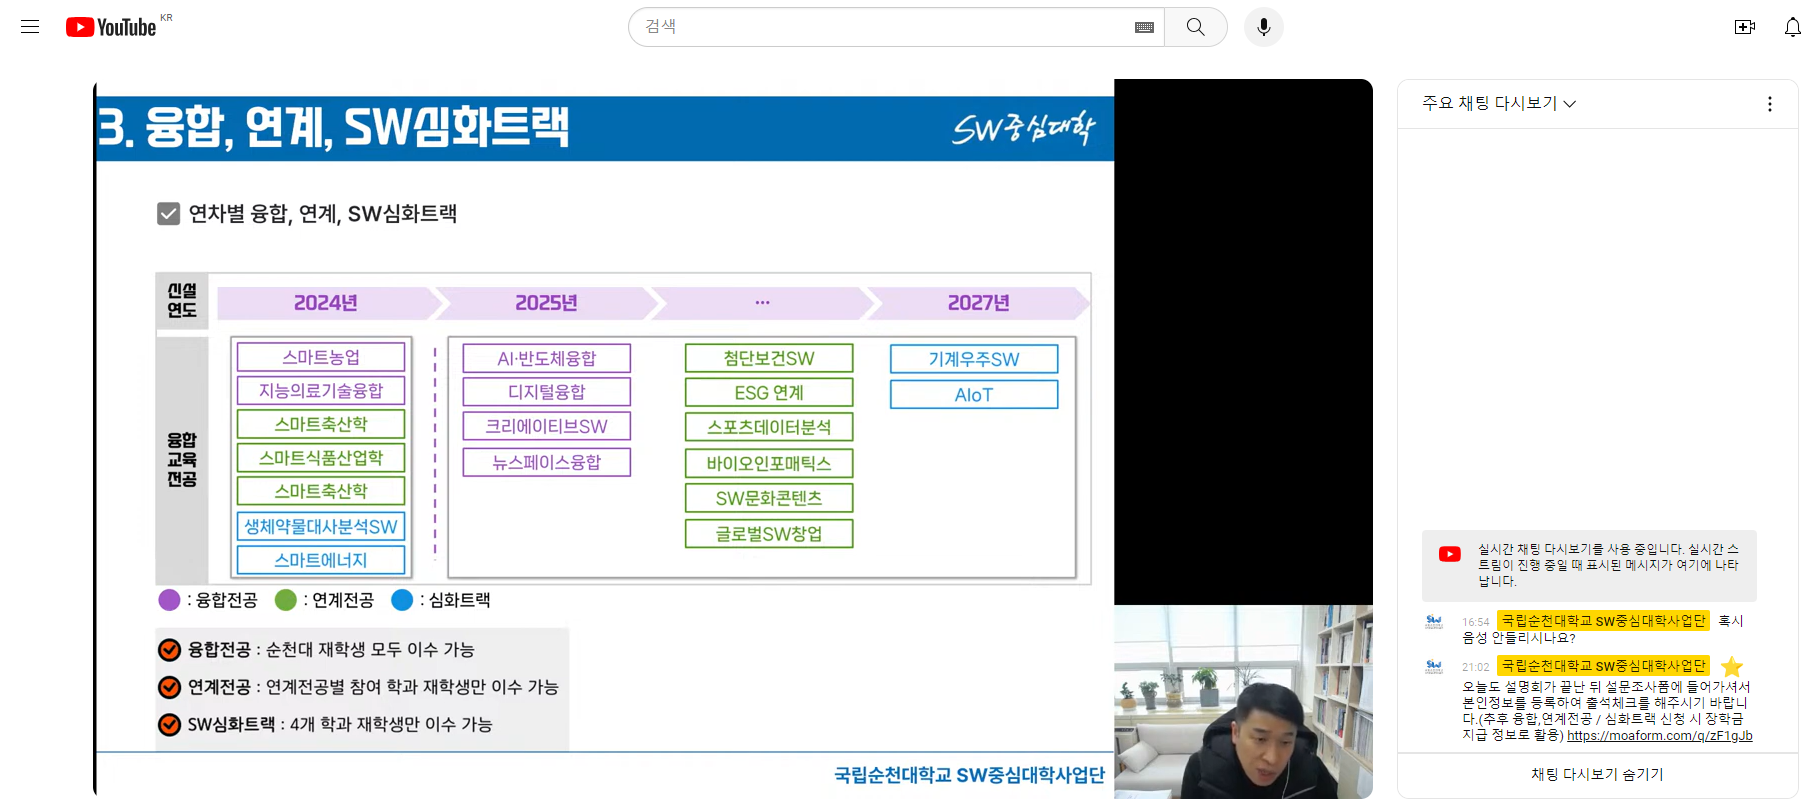Open chat options three-dot menu
This screenshot has width=1807, height=808.
point(1769,104)
